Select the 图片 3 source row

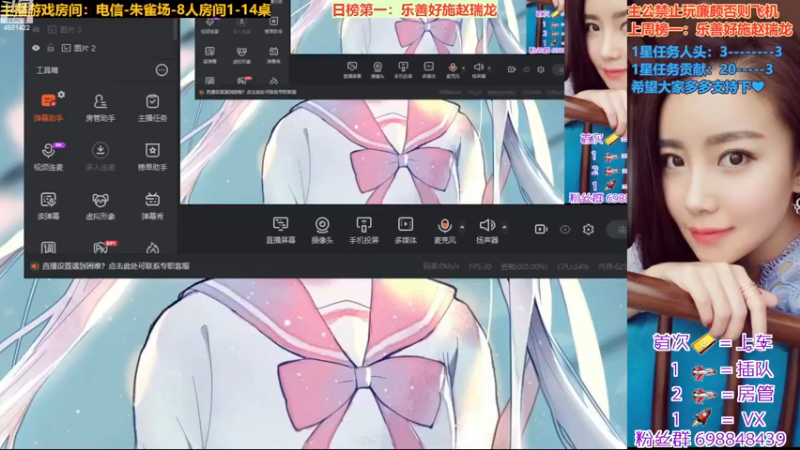coord(99,30)
